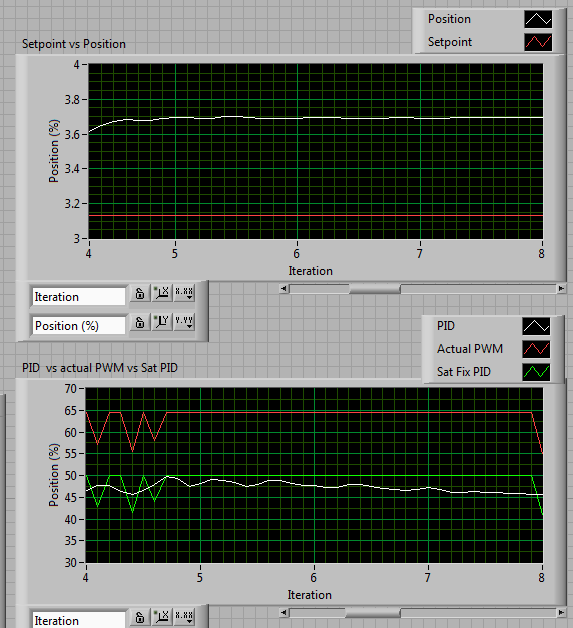Click the bottom graph Y-axis maximum value 70
The height and width of the screenshot is (628, 573).
70,388
